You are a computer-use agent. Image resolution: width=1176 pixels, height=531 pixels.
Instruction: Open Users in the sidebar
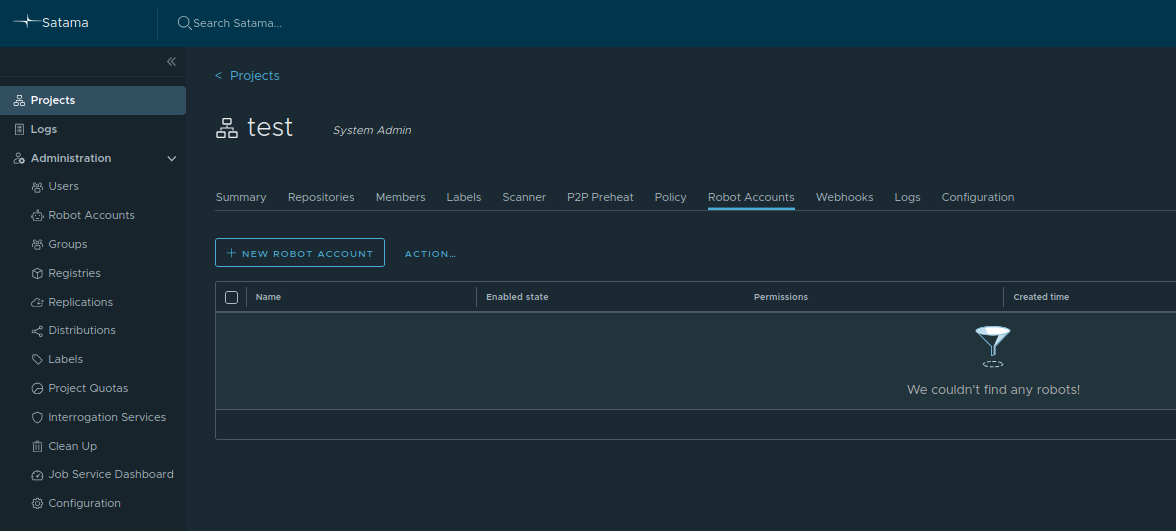[64, 187]
